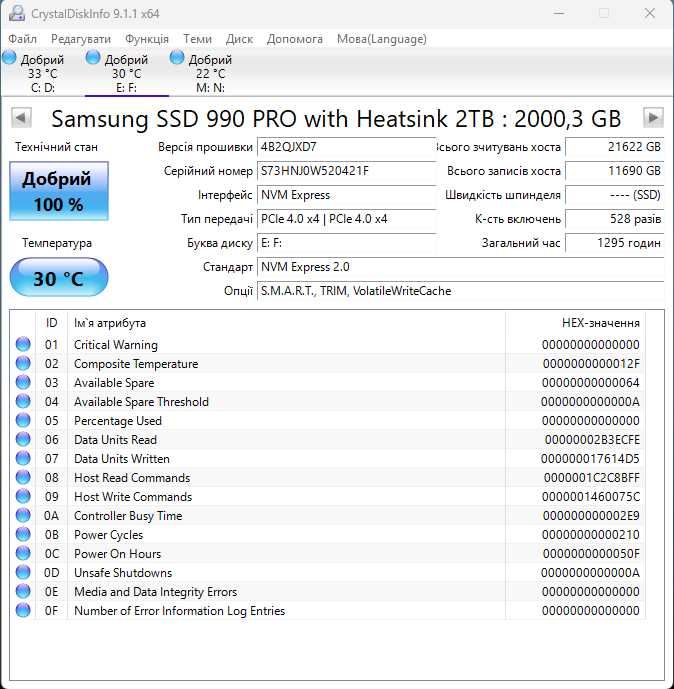Close the CrystalDiskInfo window
The width and height of the screenshot is (674, 689).
[649, 13]
